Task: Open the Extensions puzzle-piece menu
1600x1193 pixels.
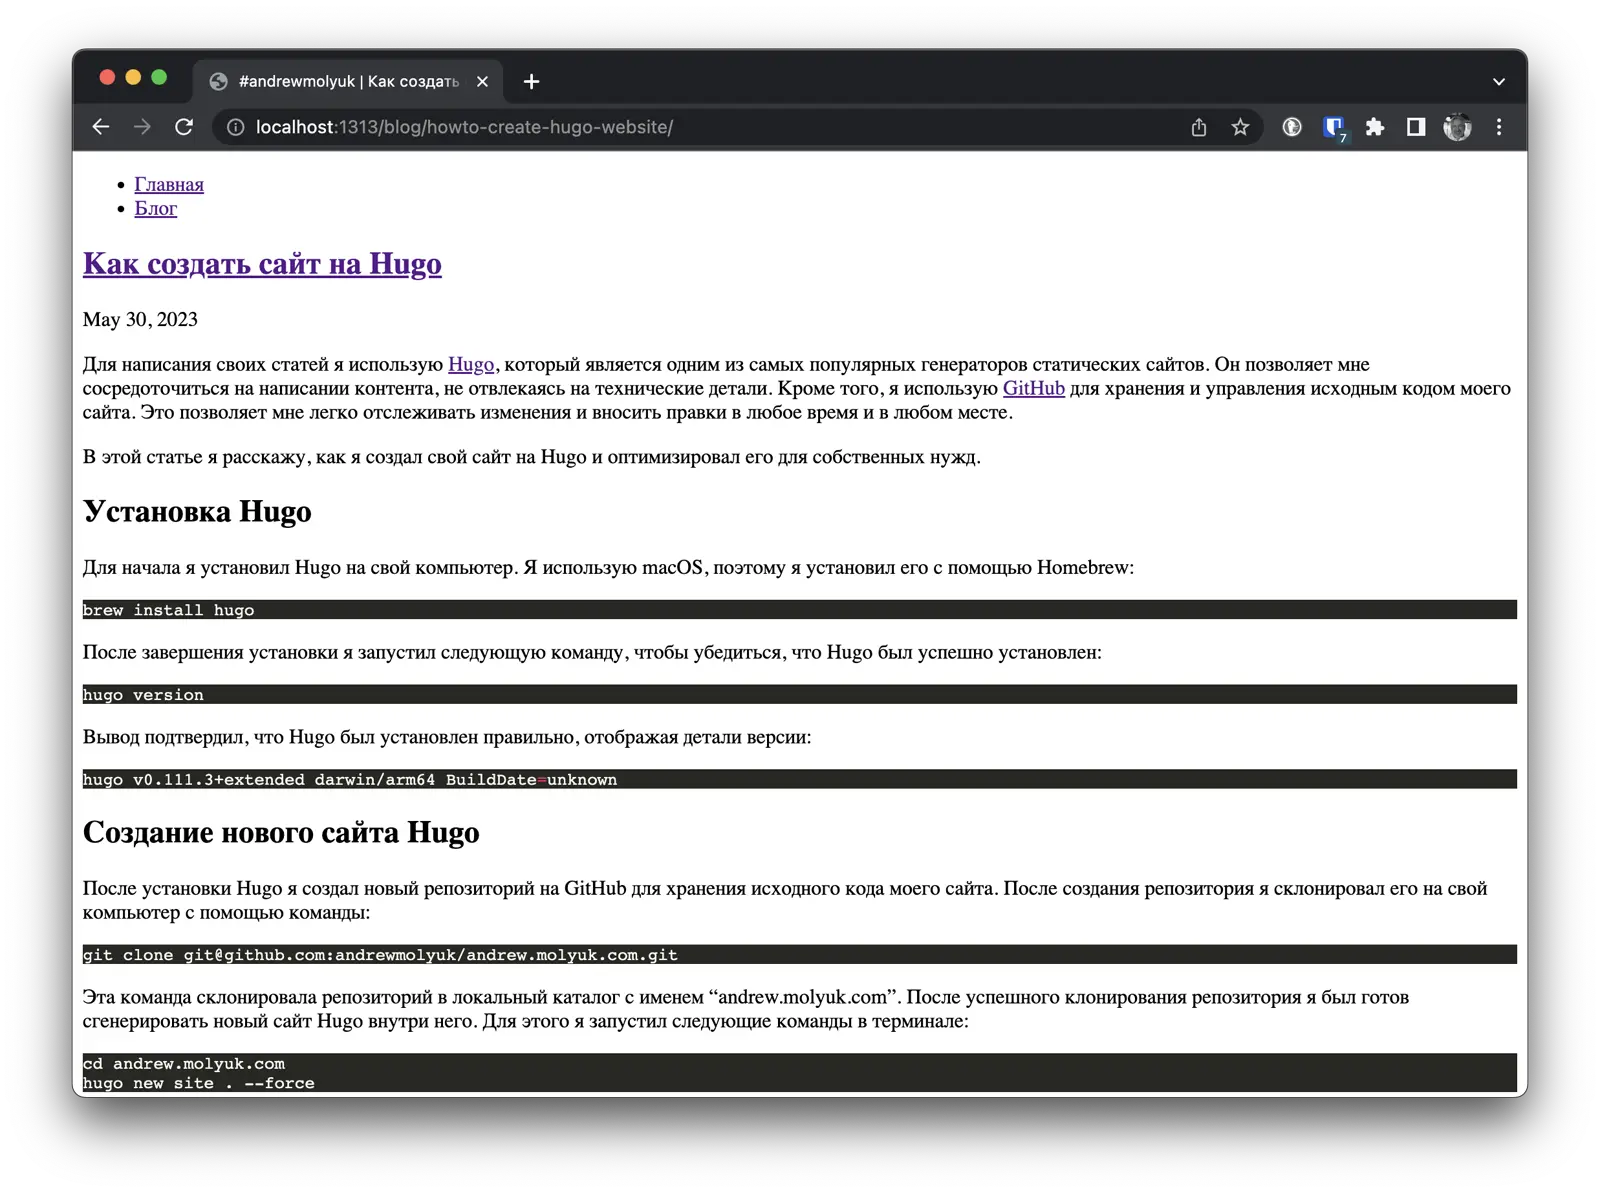Action: coord(1377,127)
